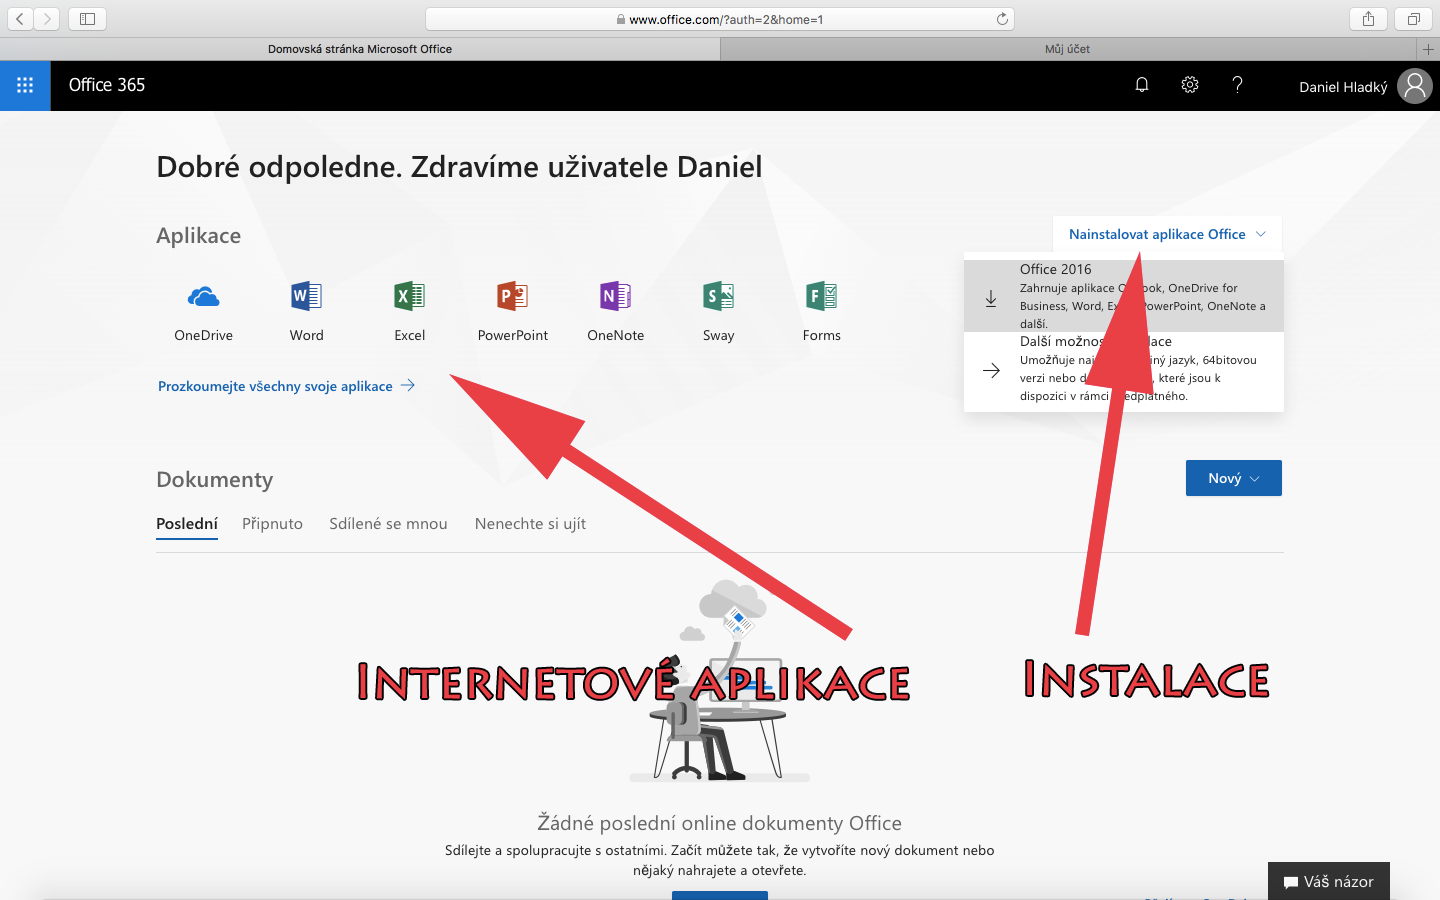Click the Daniel Hladký user name
1440x900 pixels.
[1343, 87]
